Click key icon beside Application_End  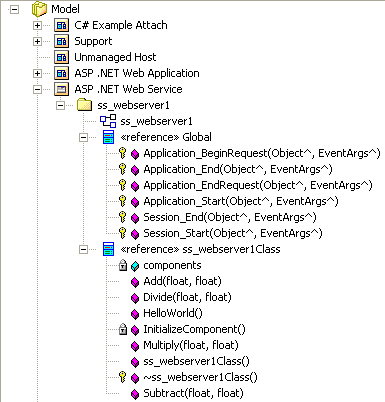(x=123, y=169)
